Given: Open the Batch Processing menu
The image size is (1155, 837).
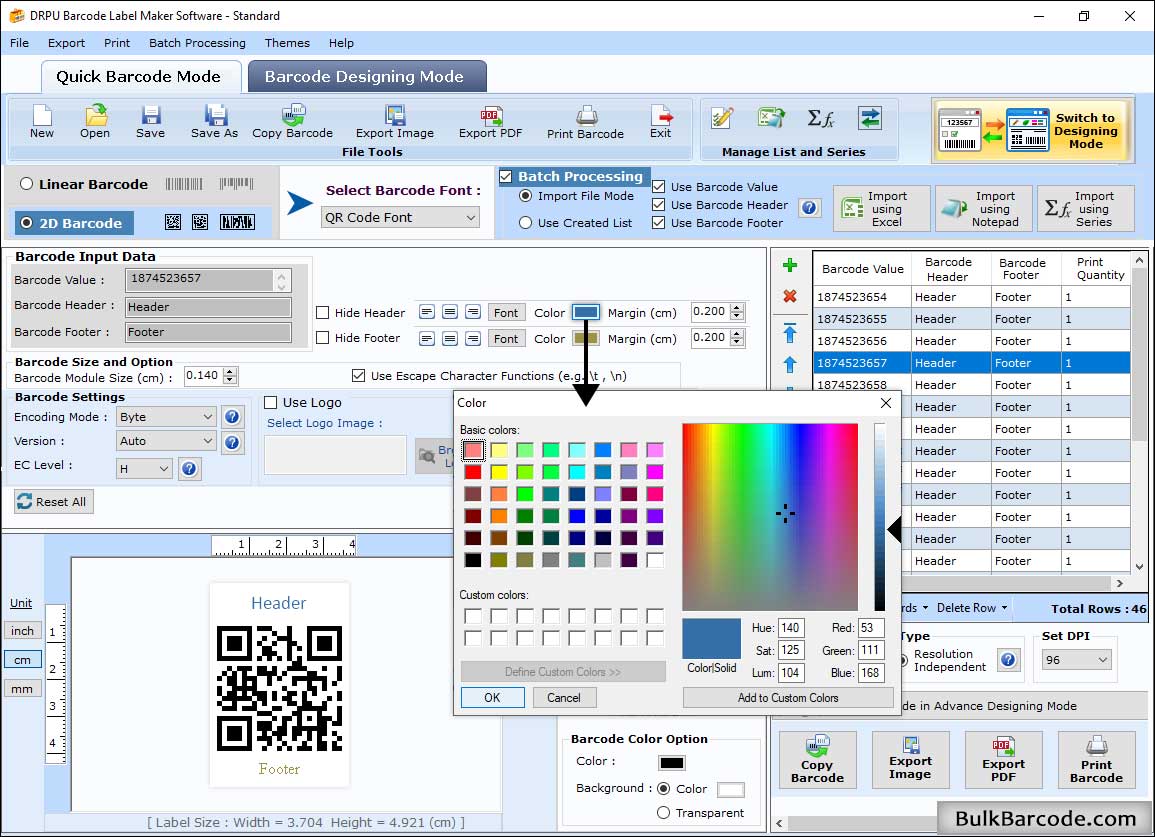Looking at the screenshot, I should [197, 43].
